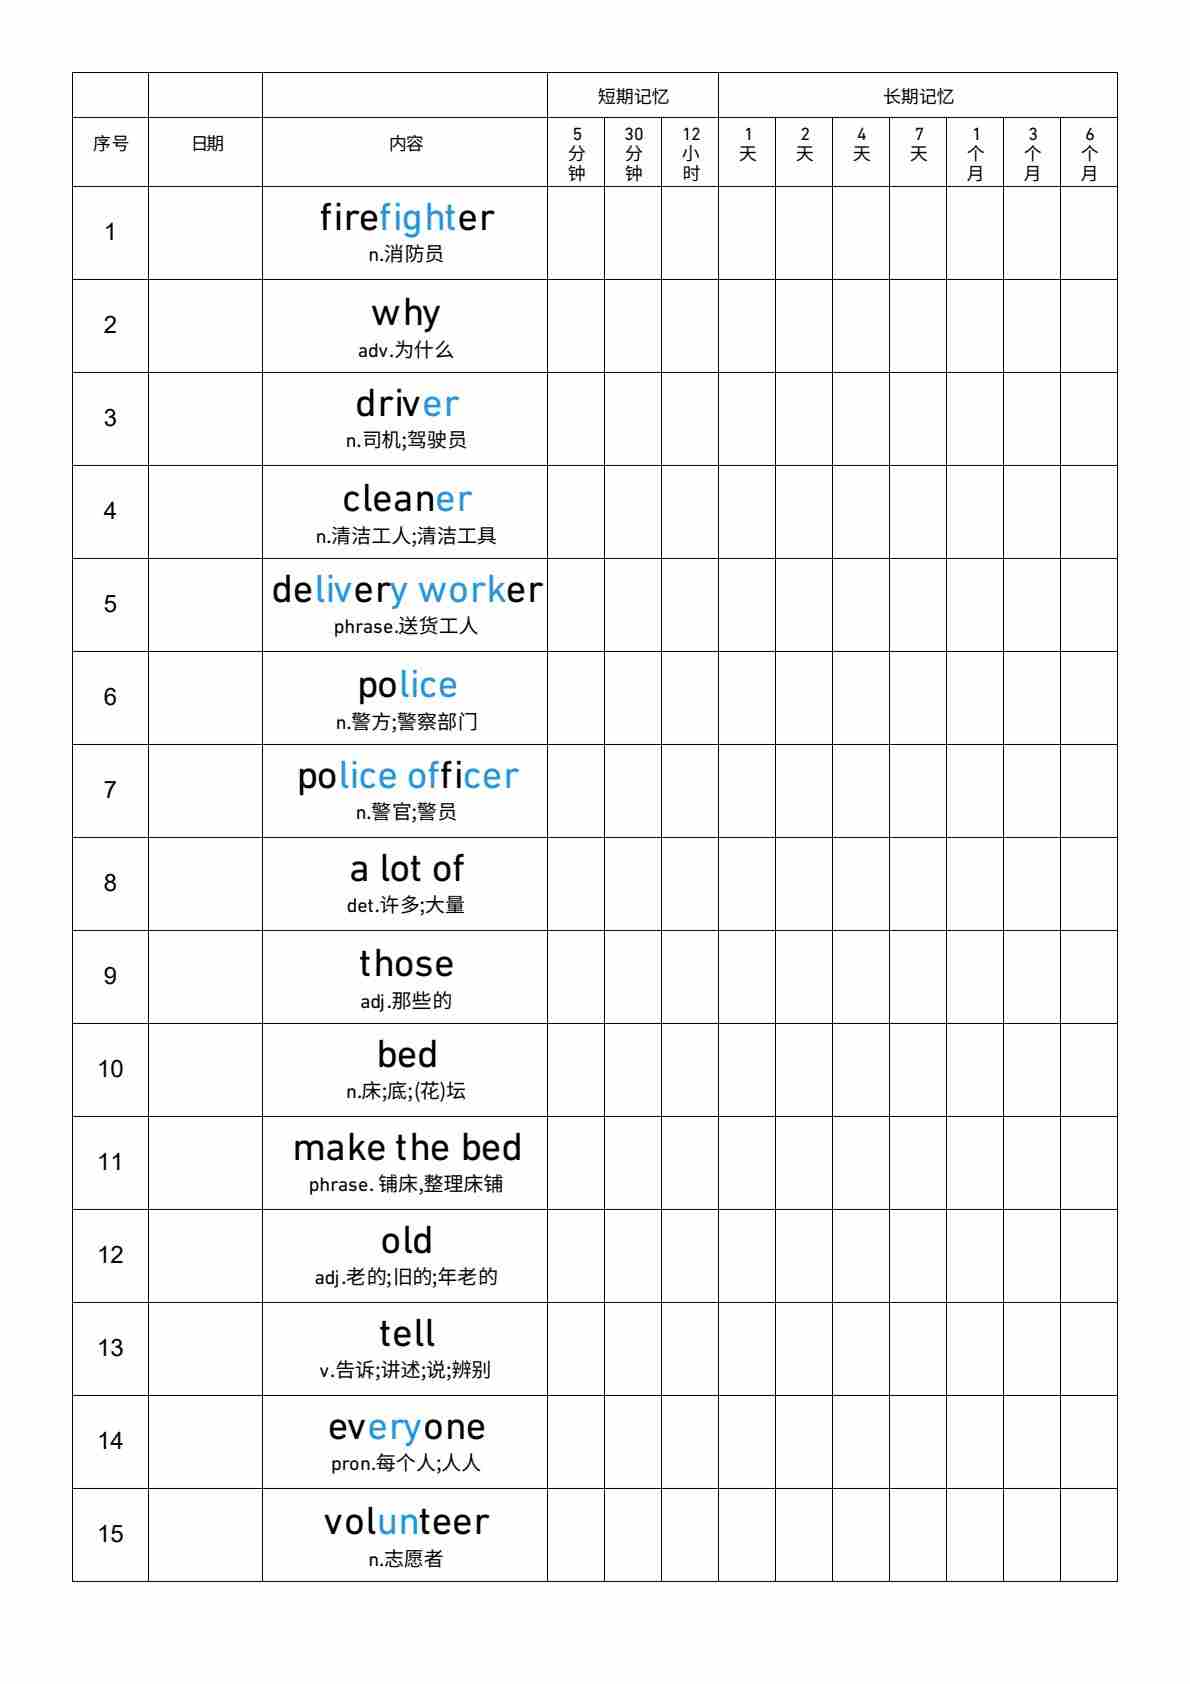Click the "make the bed" phrase
1190x1684 pixels.
pos(406,1148)
